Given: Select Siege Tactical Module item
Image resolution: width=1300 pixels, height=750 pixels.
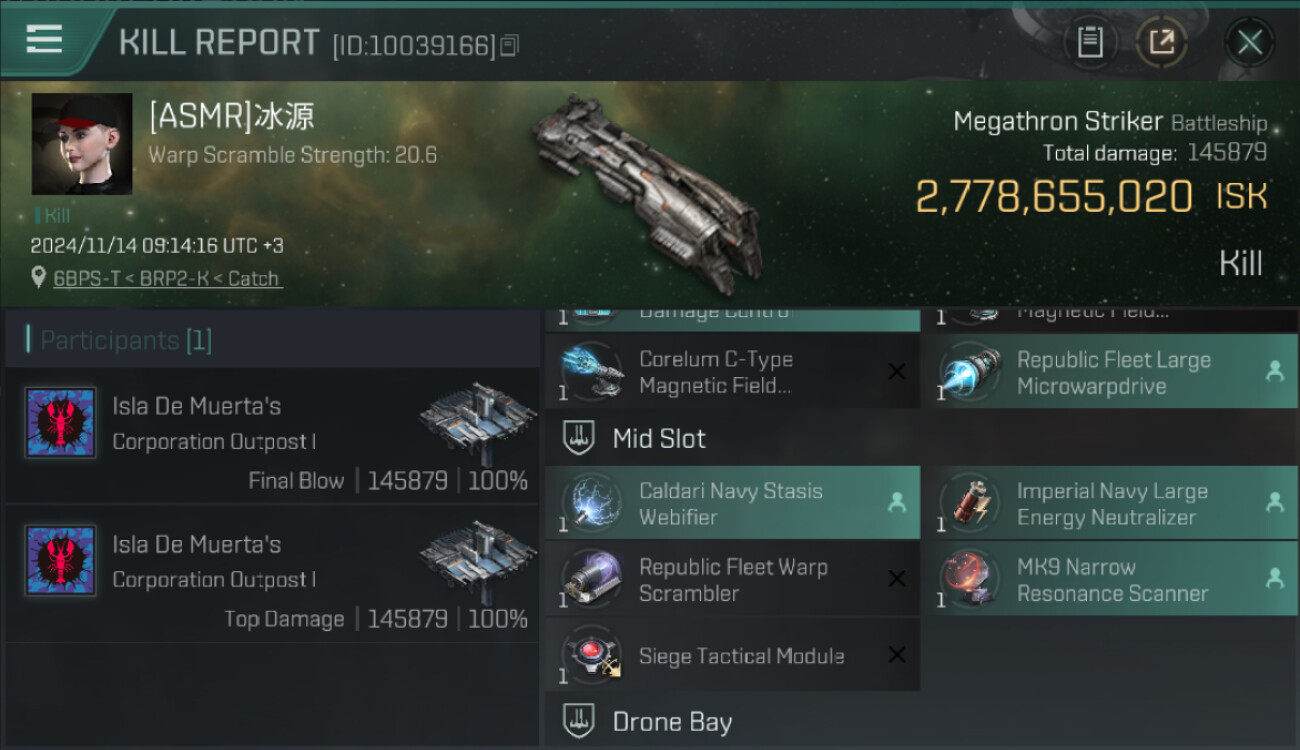Looking at the screenshot, I should (x=732, y=655).
